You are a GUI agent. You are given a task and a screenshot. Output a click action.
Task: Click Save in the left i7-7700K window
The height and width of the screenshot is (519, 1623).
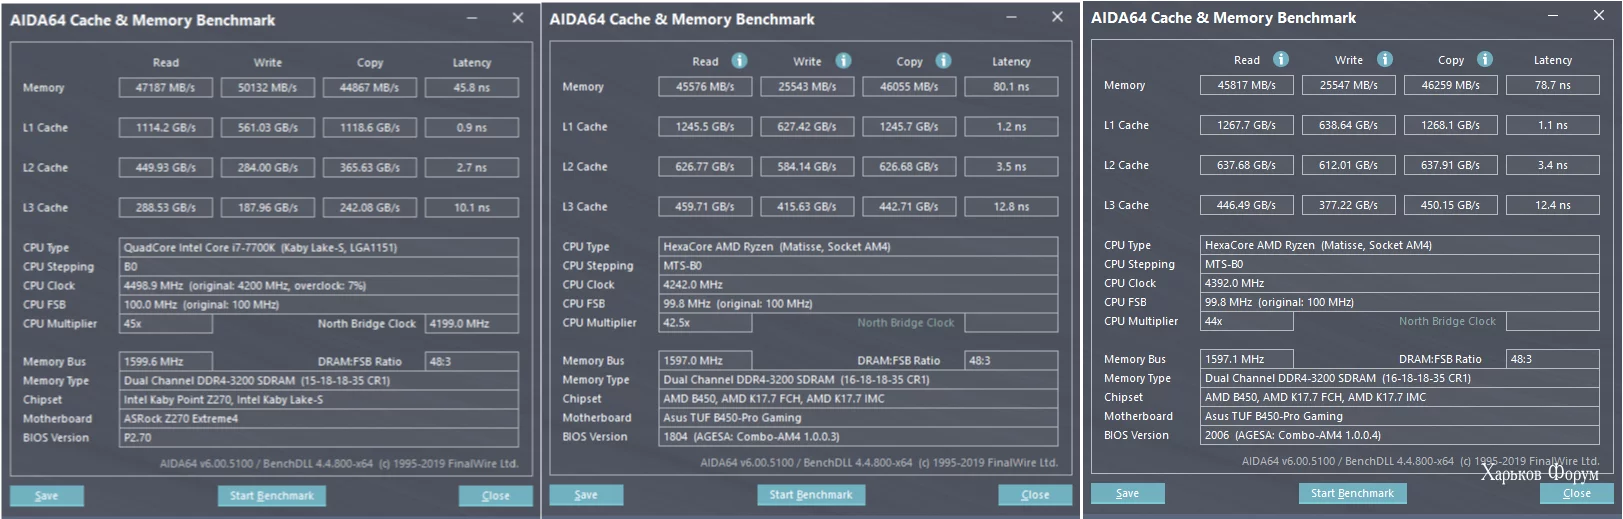pyautogui.click(x=47, y=495)
